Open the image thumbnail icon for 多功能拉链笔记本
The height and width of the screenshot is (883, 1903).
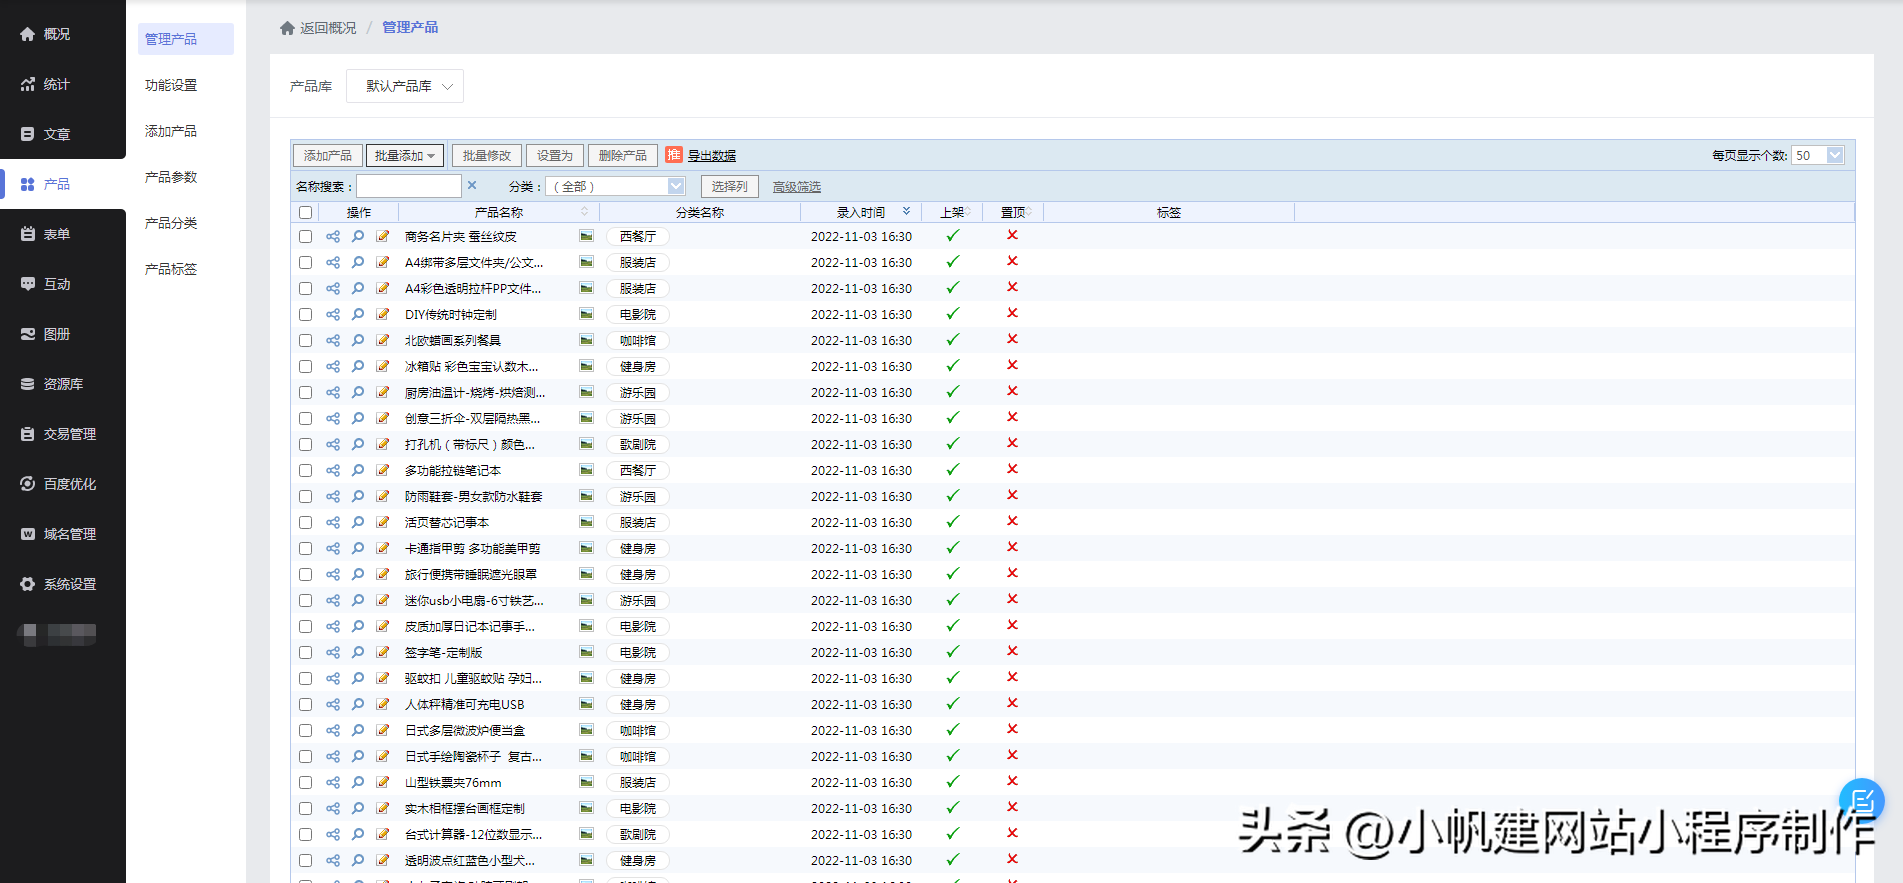point(586,470)
